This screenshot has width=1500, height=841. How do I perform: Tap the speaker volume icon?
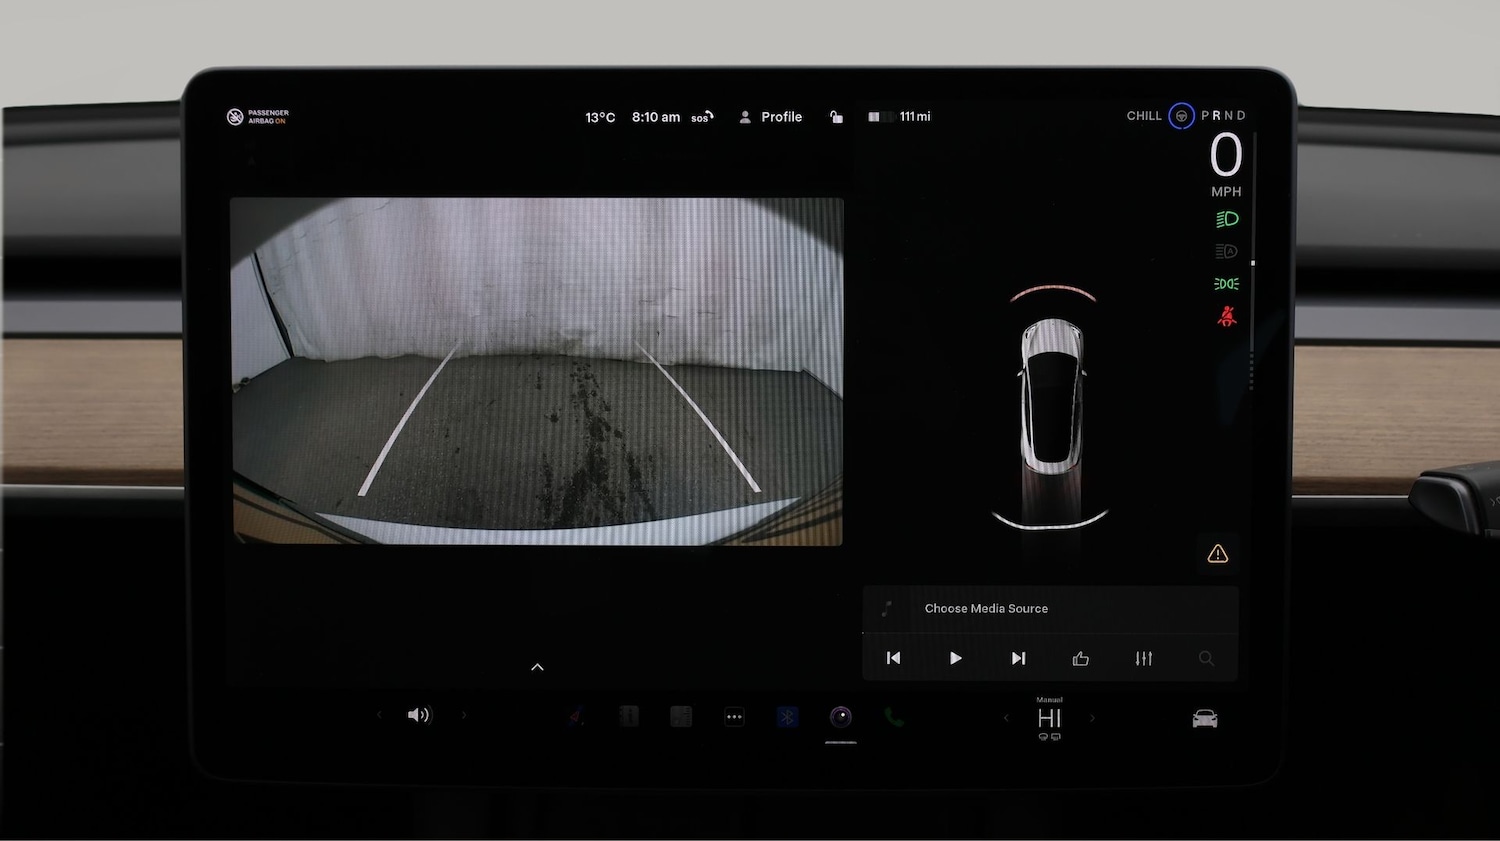tap(419, 714)
